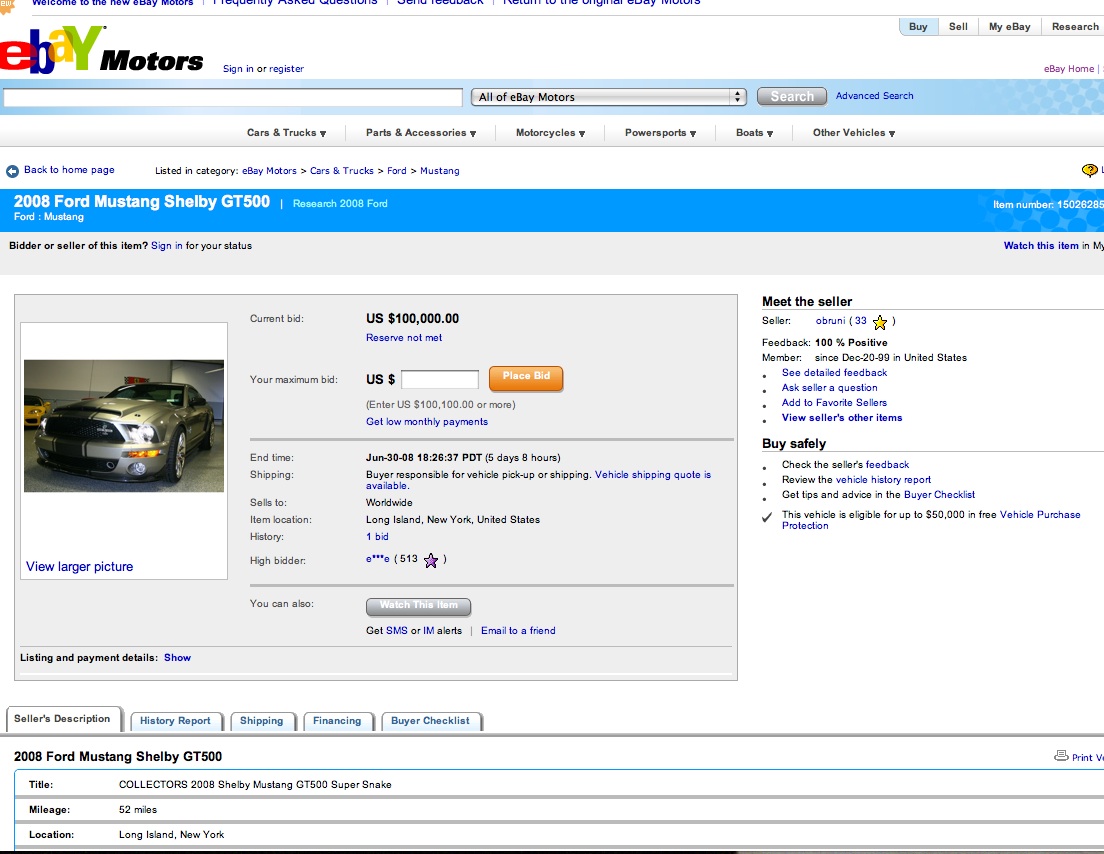Open the Ask seller a question link
Image resolution: width=1104 pixels, height=854 pixels.
click(x=829, y=388)
